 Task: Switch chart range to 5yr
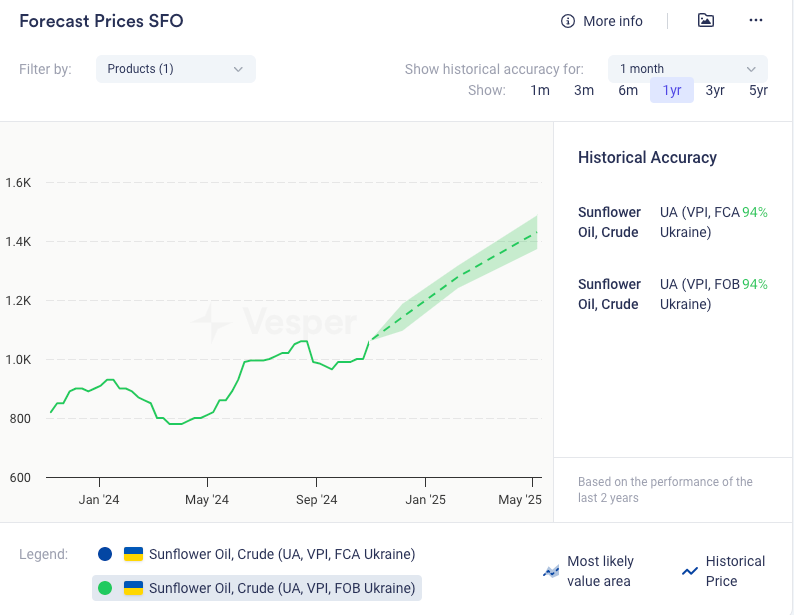(758, 91)
